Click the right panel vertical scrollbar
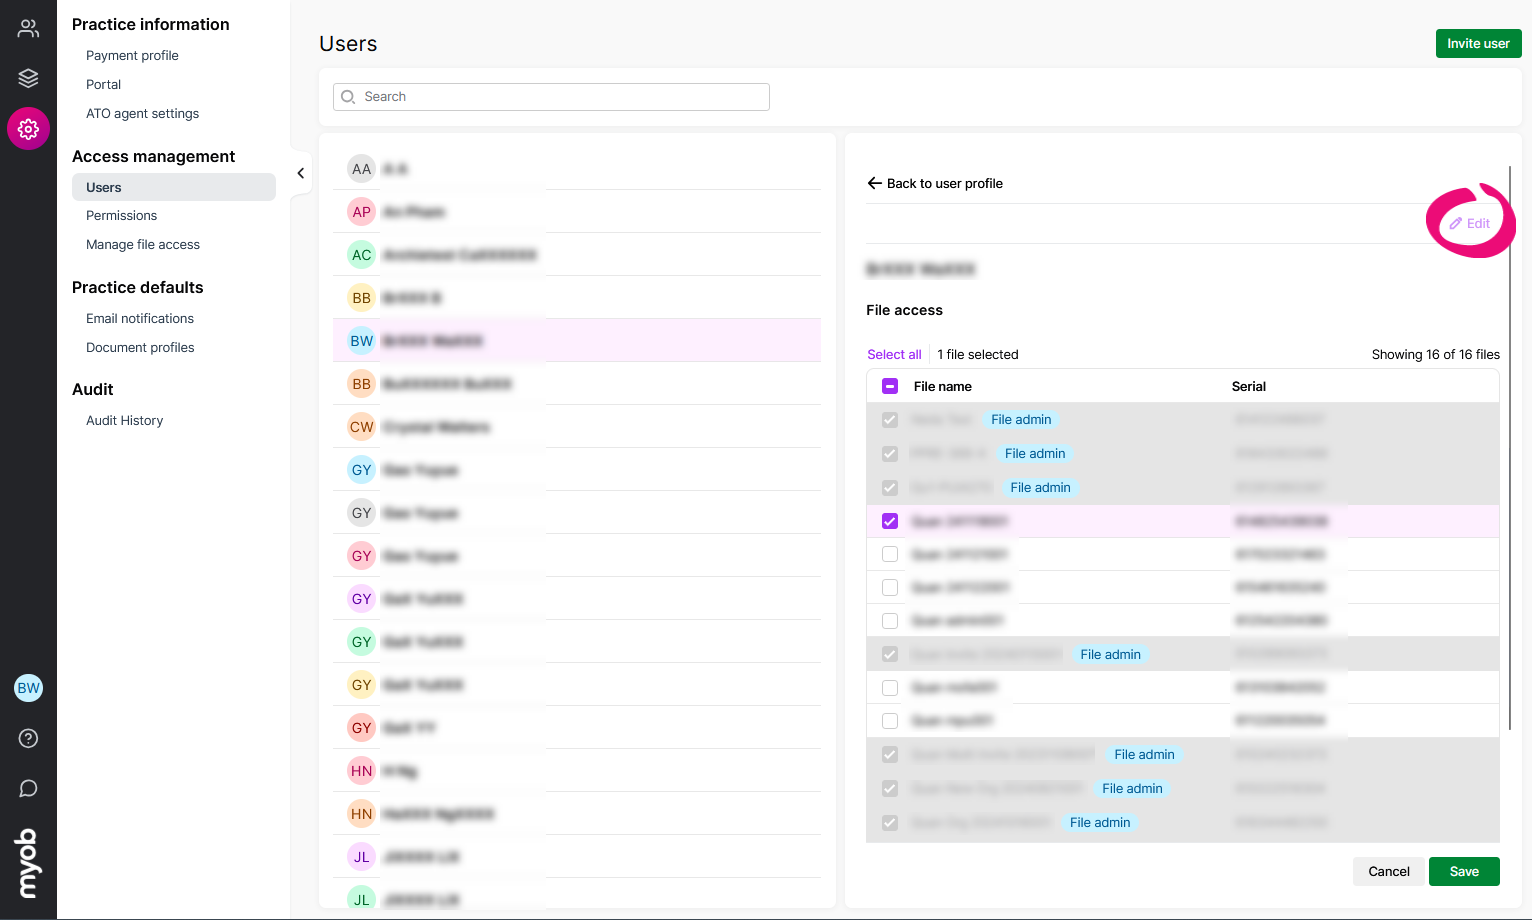This screenshot has width=1532, height=920. click(x=1509, y=448)
